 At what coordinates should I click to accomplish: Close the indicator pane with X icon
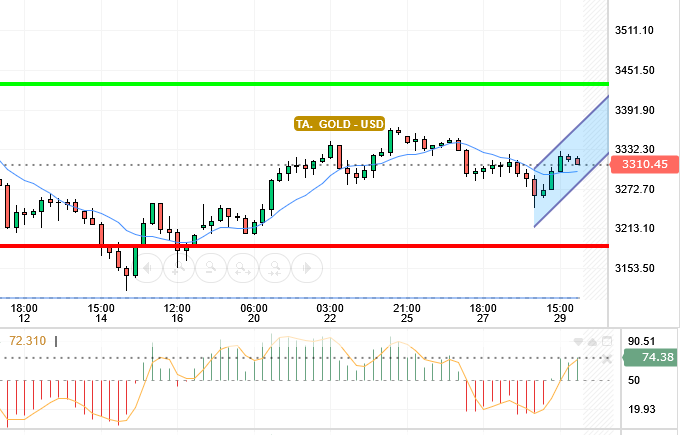606,360
